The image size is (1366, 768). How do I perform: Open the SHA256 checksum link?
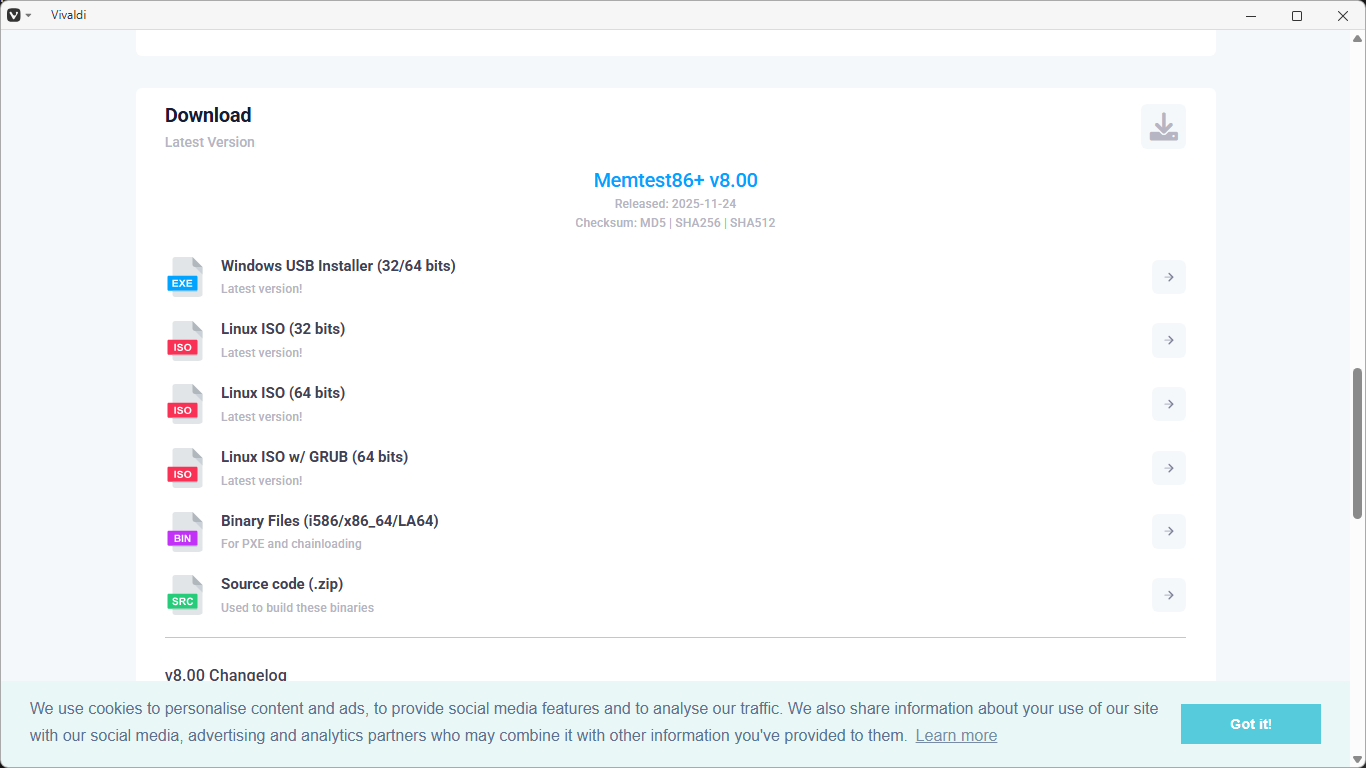click(698, 223)
